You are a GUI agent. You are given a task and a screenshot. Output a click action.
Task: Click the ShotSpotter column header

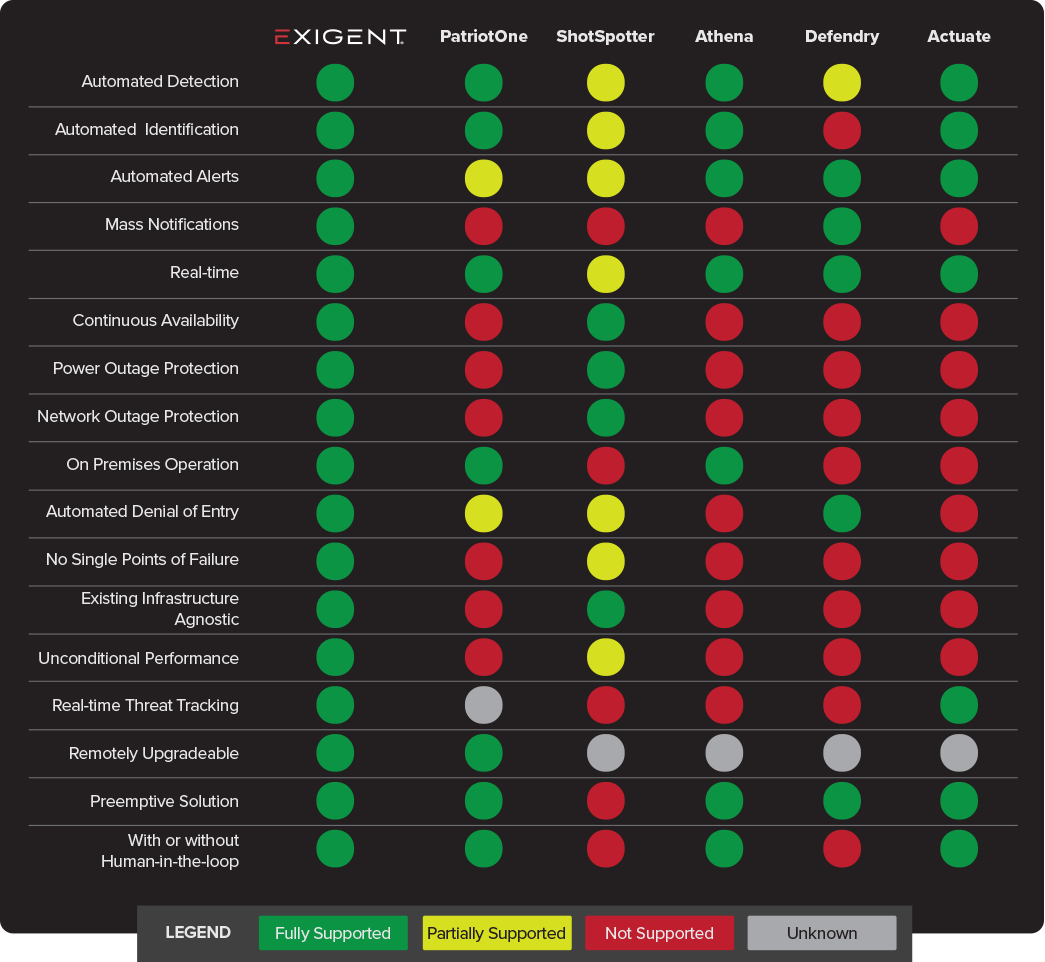(x=605, y=37)
